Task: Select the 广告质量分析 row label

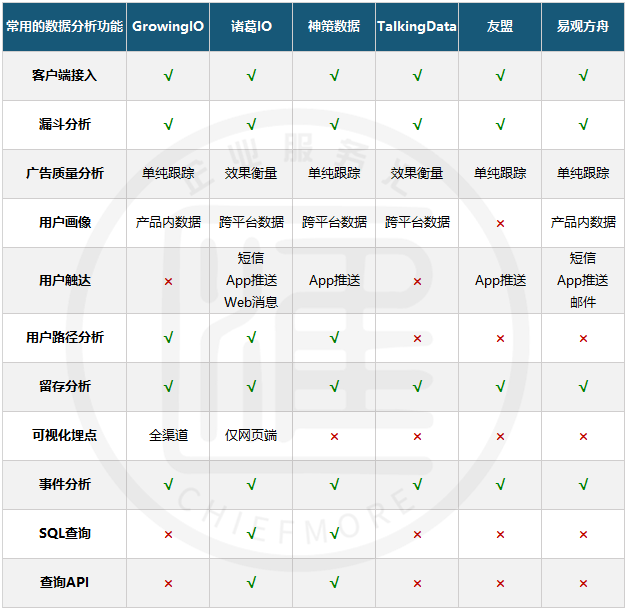Action: pyautogui.click(x=64, y=173)
